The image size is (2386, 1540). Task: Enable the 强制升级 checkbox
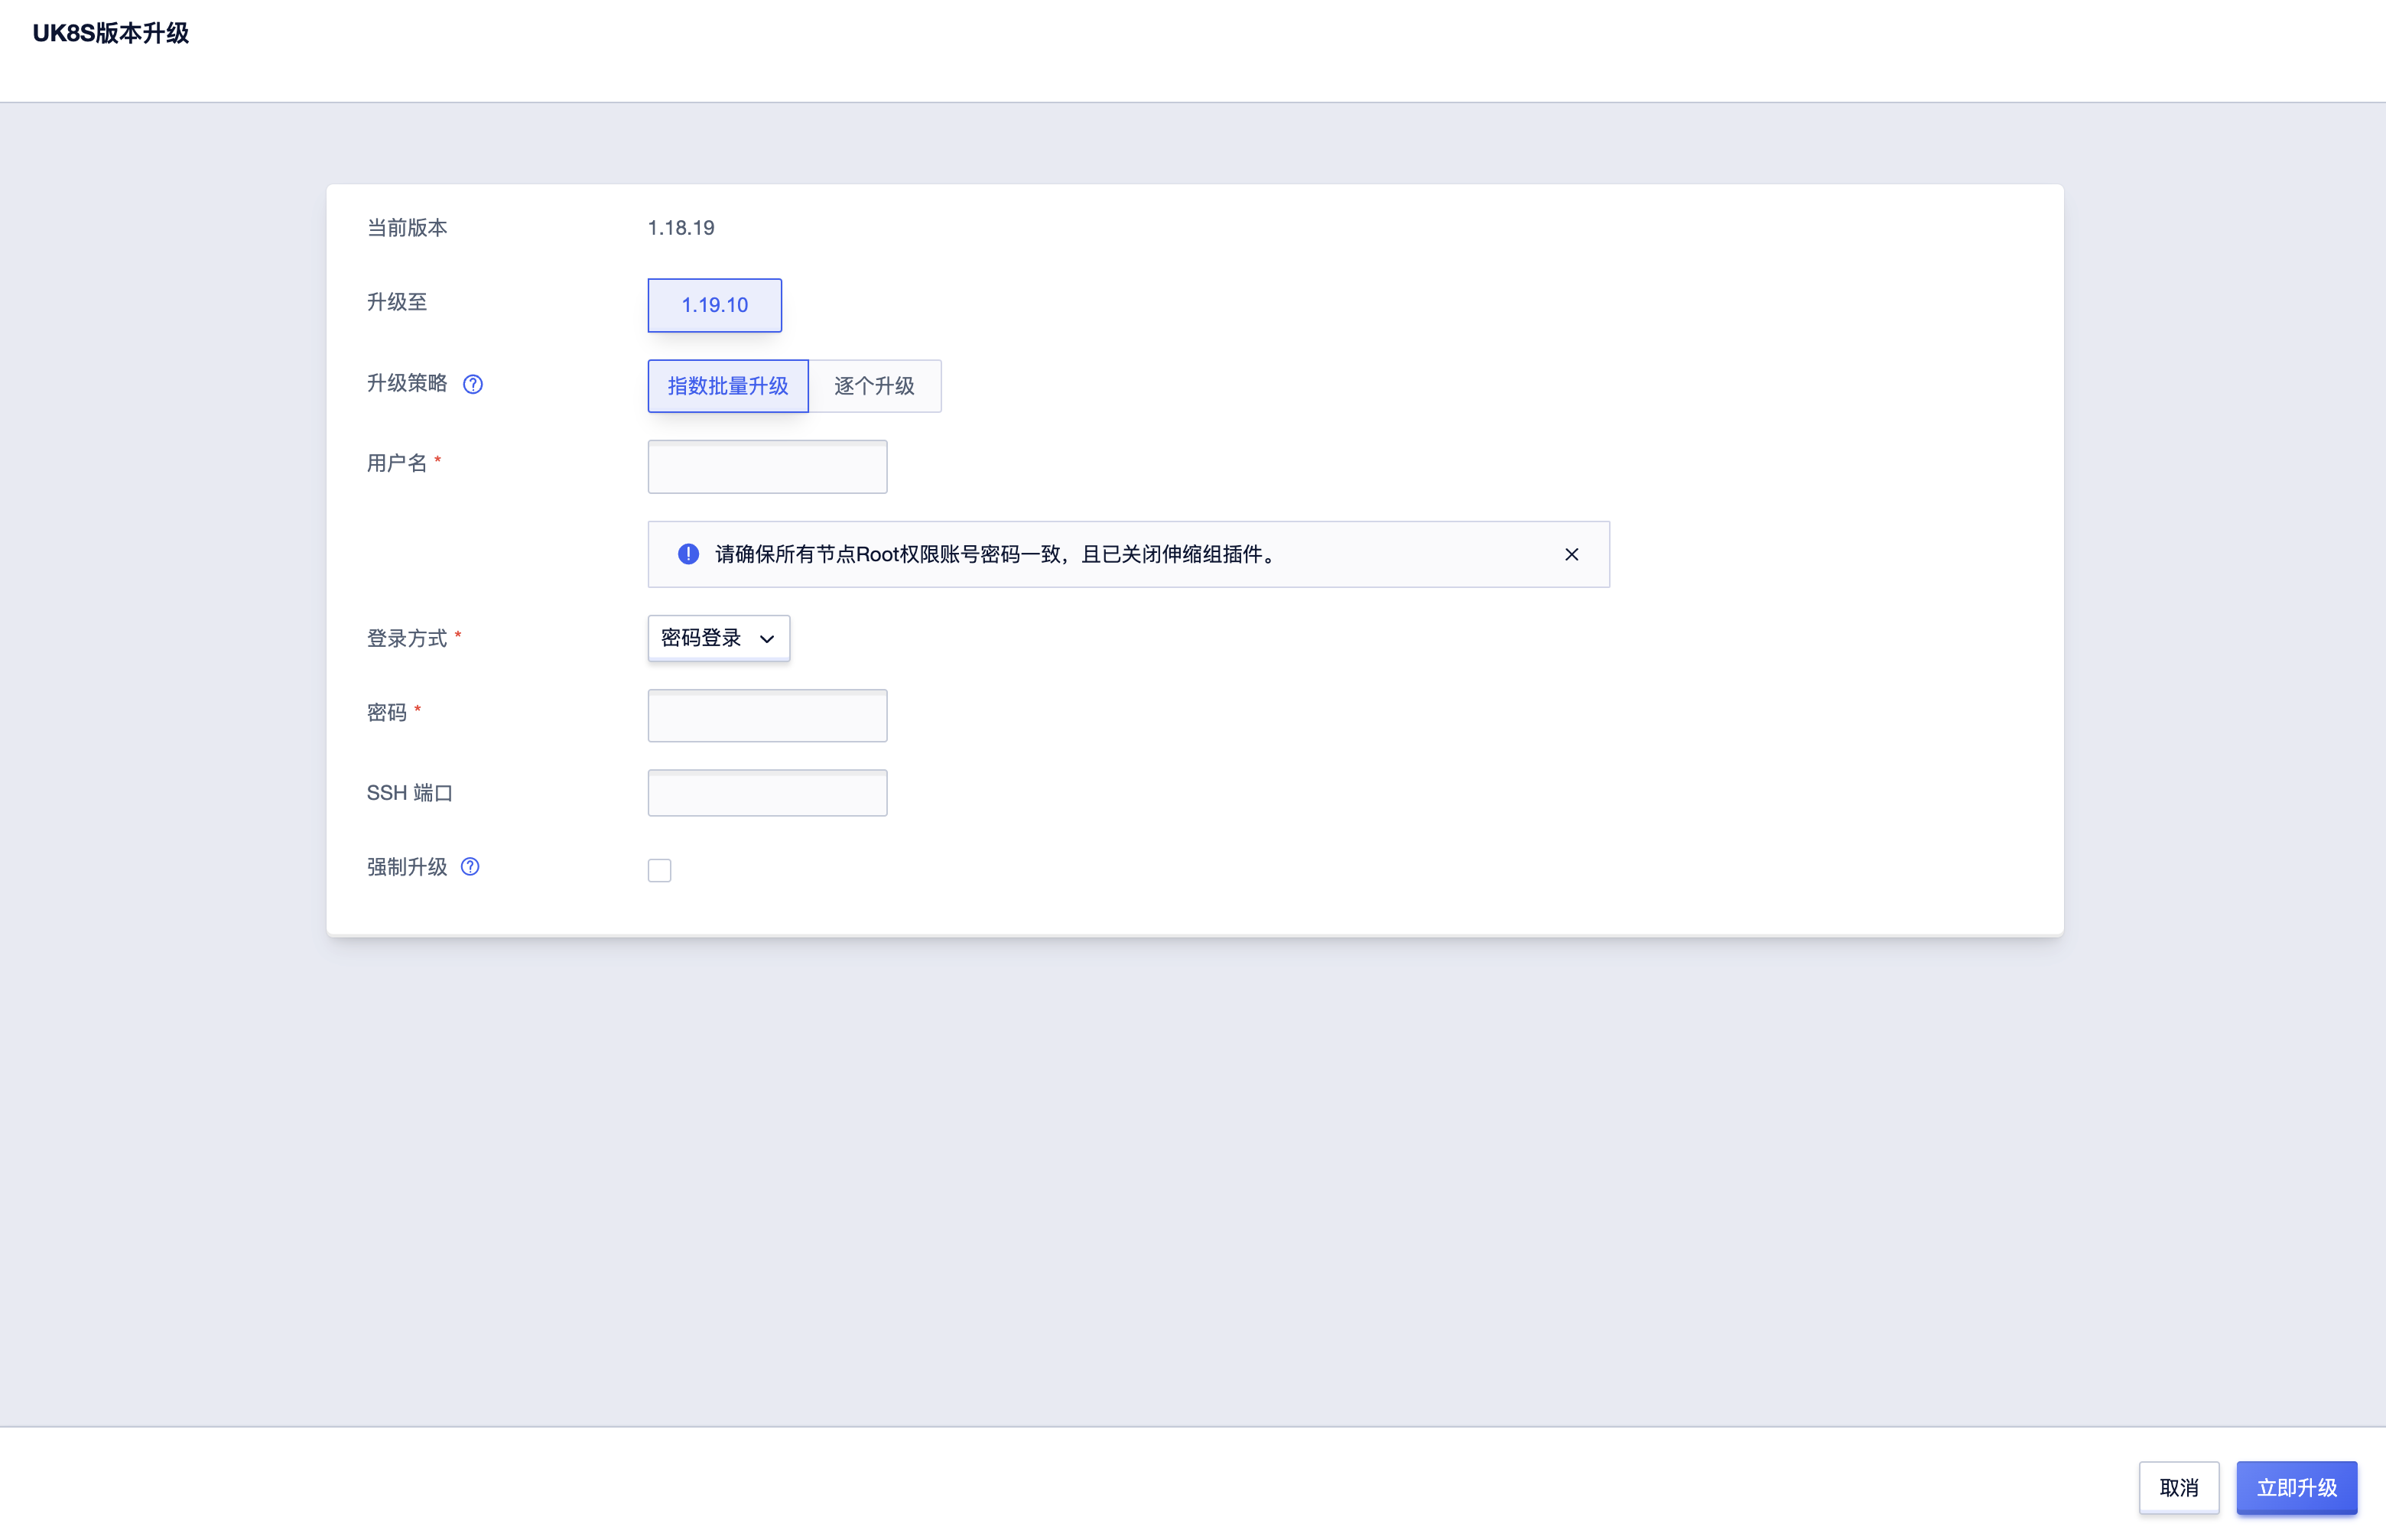(x=659, y=870)
